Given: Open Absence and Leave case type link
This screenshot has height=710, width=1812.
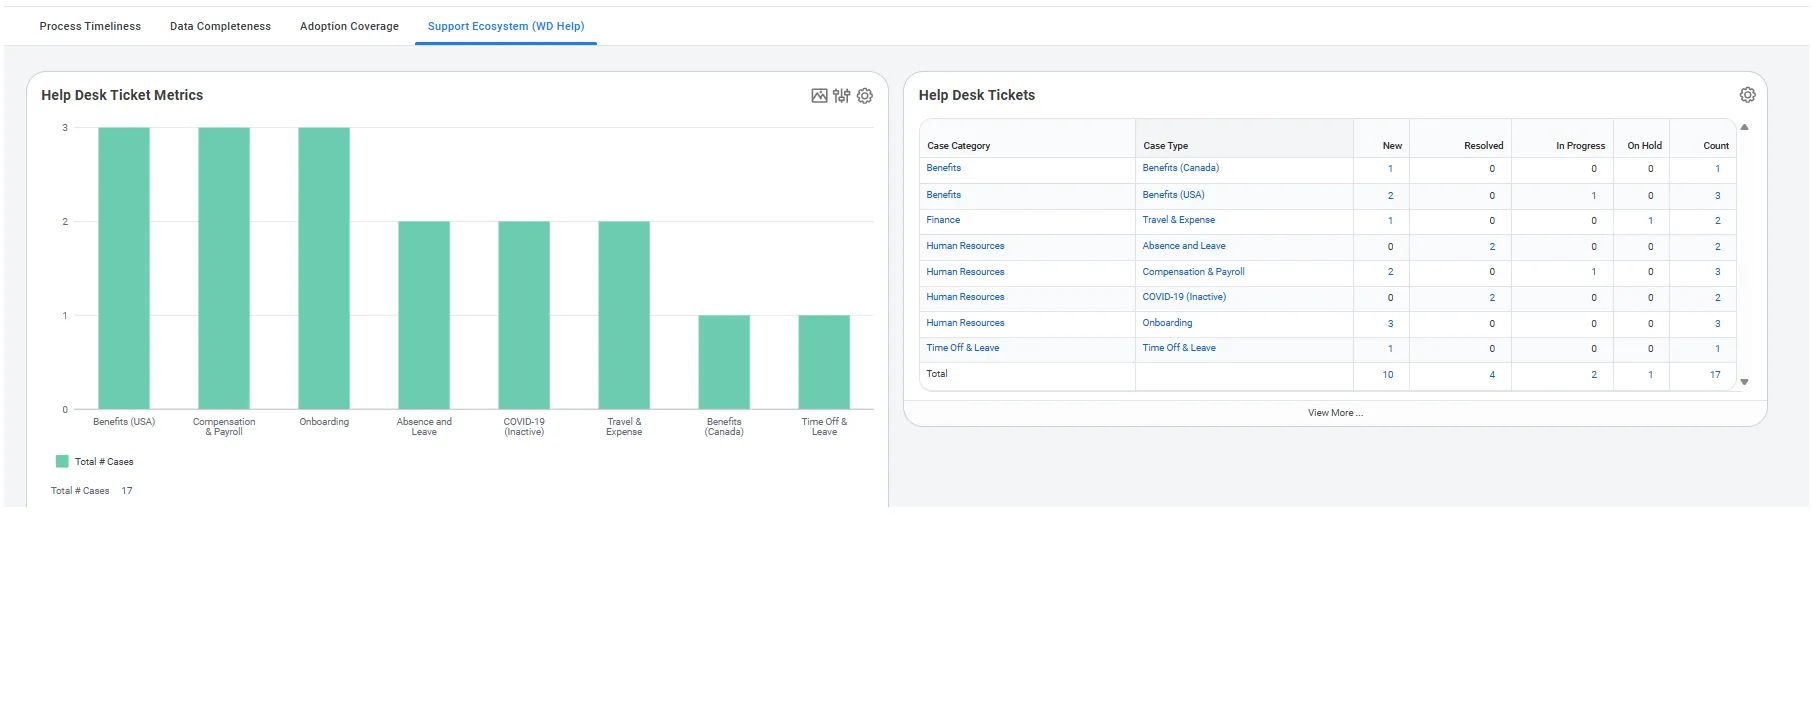Looking at the screenshot, I should click(1184, 246).
